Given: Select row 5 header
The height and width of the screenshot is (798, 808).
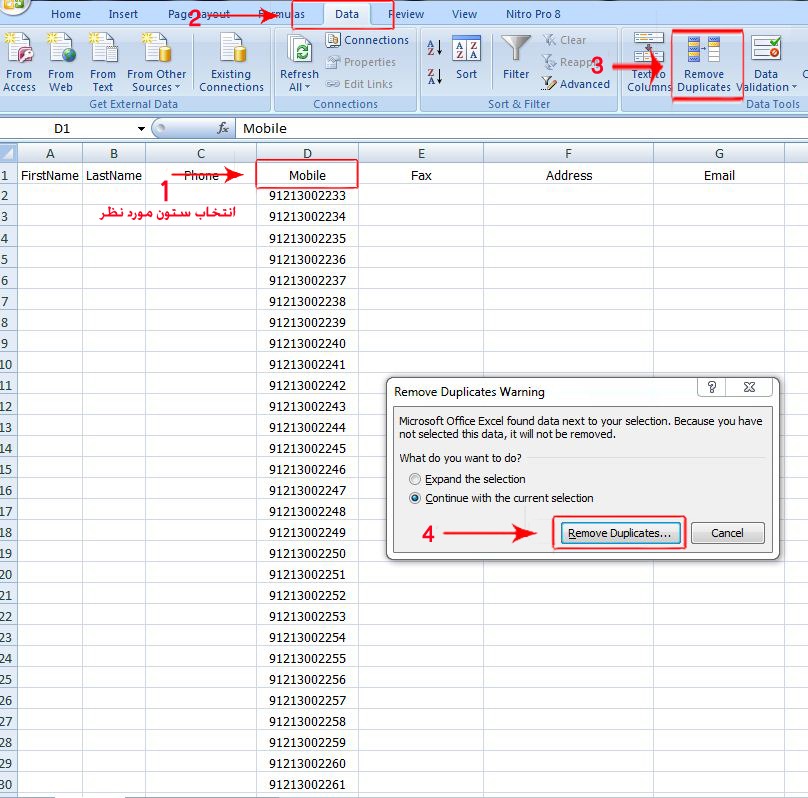Looking at the screenshot, I should click(x=8, y=259).
